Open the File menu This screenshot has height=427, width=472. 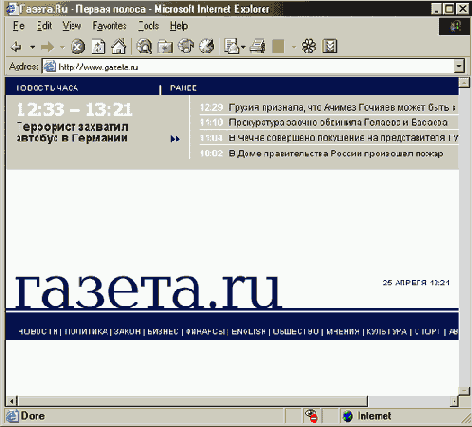pyautogui.click(x=19, y=26)
